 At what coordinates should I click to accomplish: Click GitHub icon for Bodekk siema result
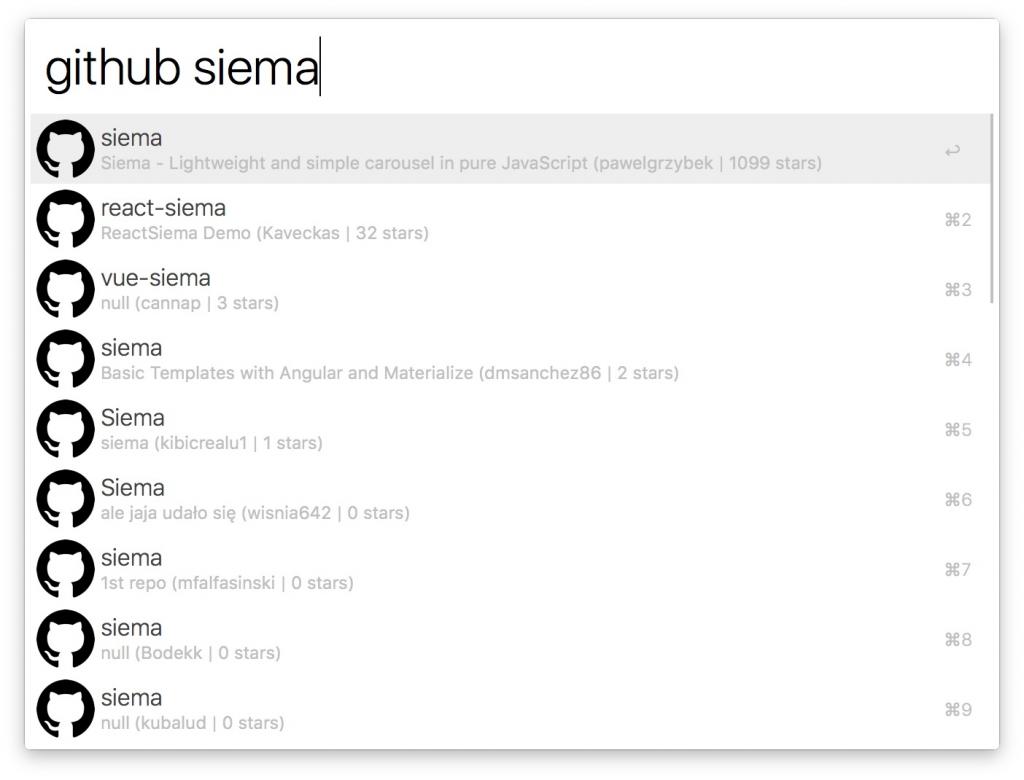tap(65, 640)
